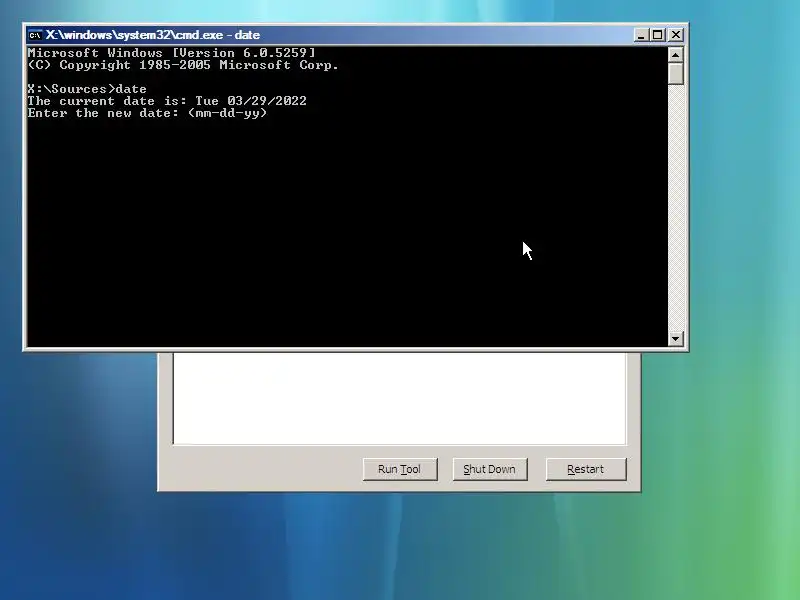Screen dimensions: 800x600
Task: Minimize the cmd.exe window
Action: click(641, 35)
